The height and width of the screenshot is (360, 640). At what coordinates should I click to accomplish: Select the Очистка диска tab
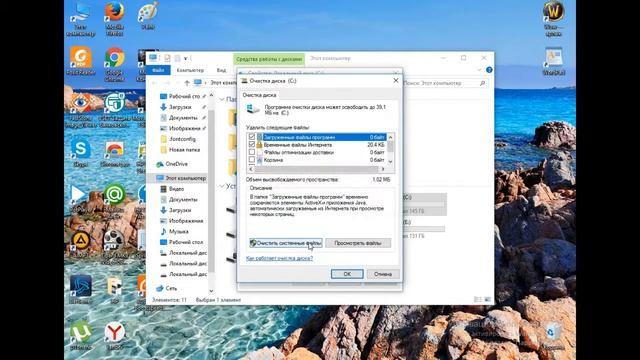pyautogui.click(x=260, y=95)
